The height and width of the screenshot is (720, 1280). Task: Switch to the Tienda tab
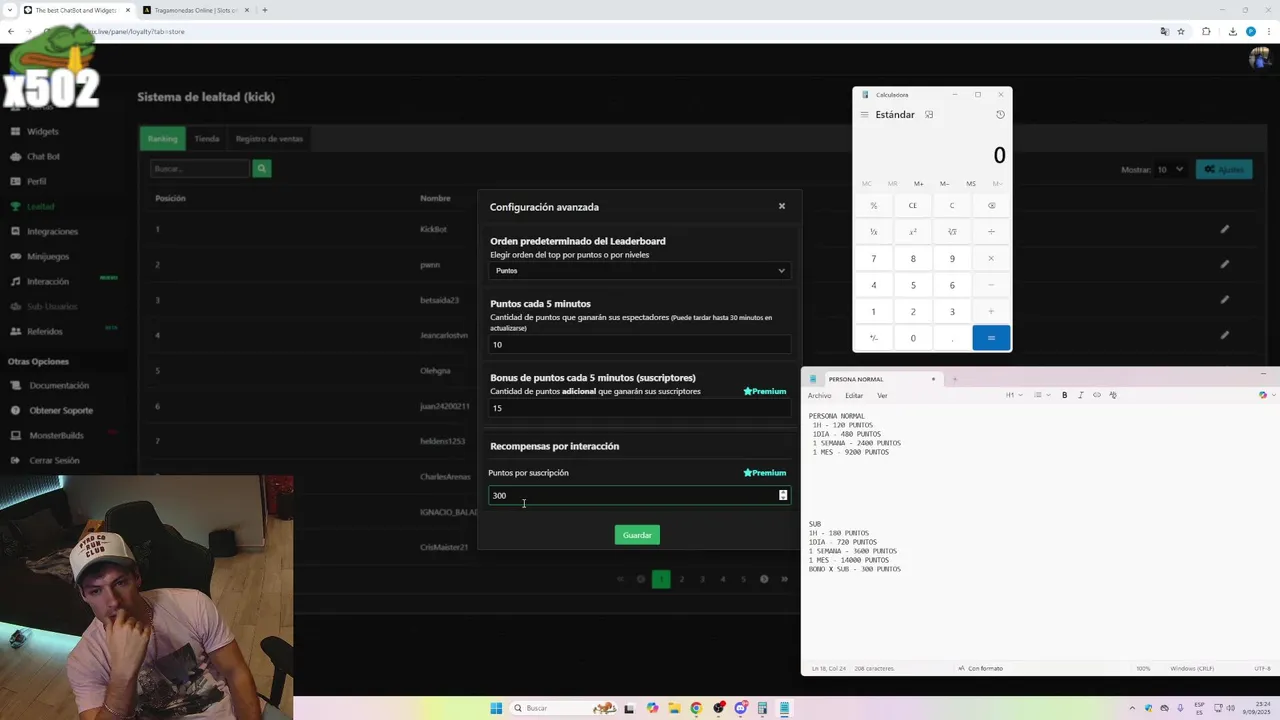tap(207, 139)
